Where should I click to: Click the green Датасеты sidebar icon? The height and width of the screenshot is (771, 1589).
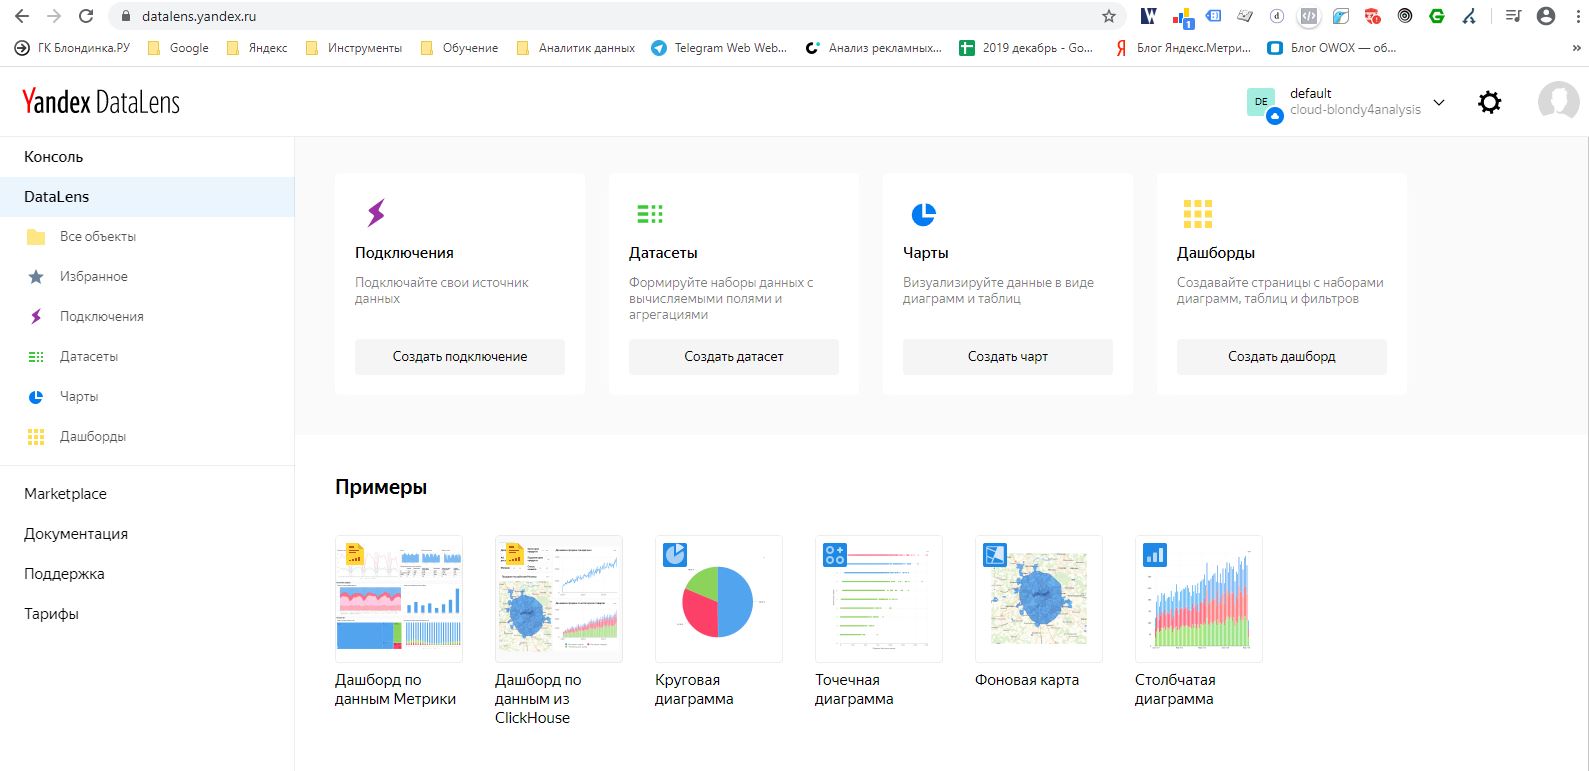[36, 357]
